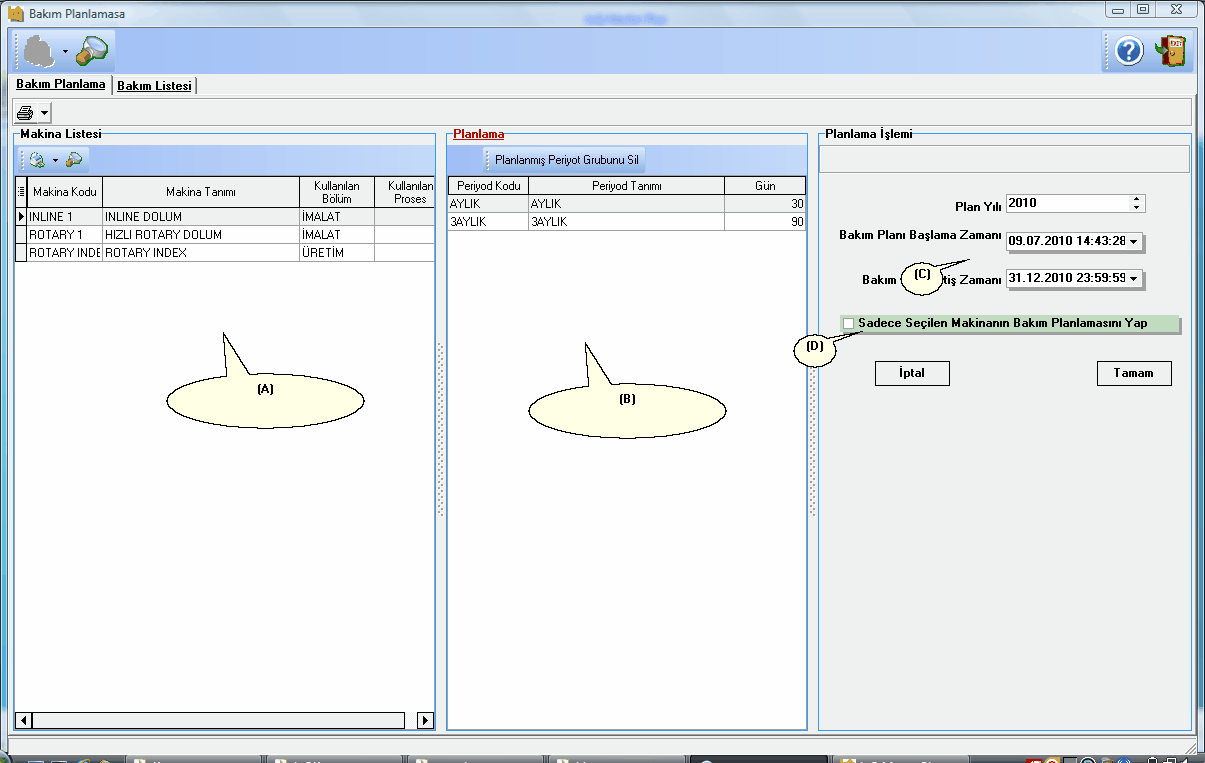Click end date value 31.12.2010 23:59:59
The height and width of the screenshot is (763, 1205).
[x=1067, y=279]
